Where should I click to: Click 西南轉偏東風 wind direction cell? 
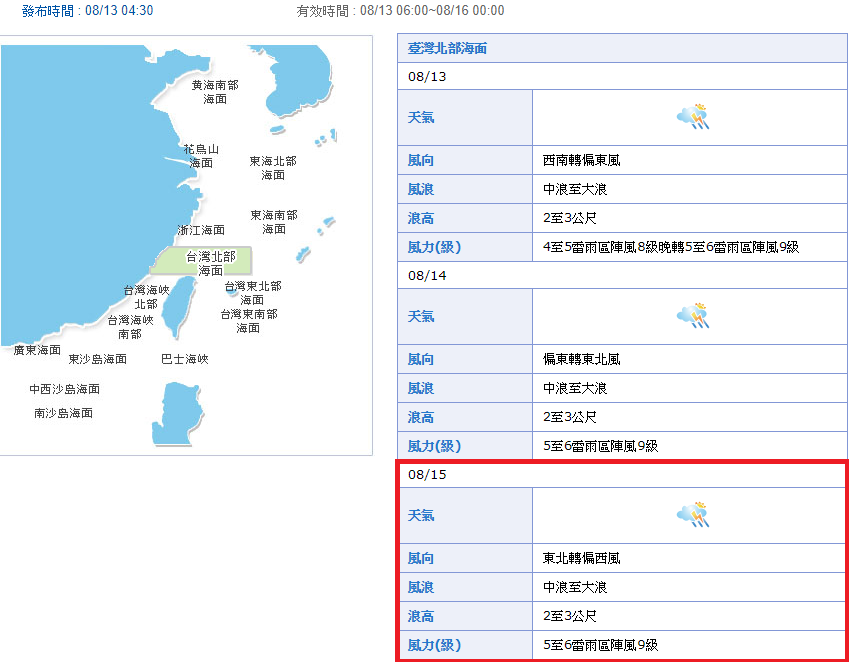(x=690, y=160)
